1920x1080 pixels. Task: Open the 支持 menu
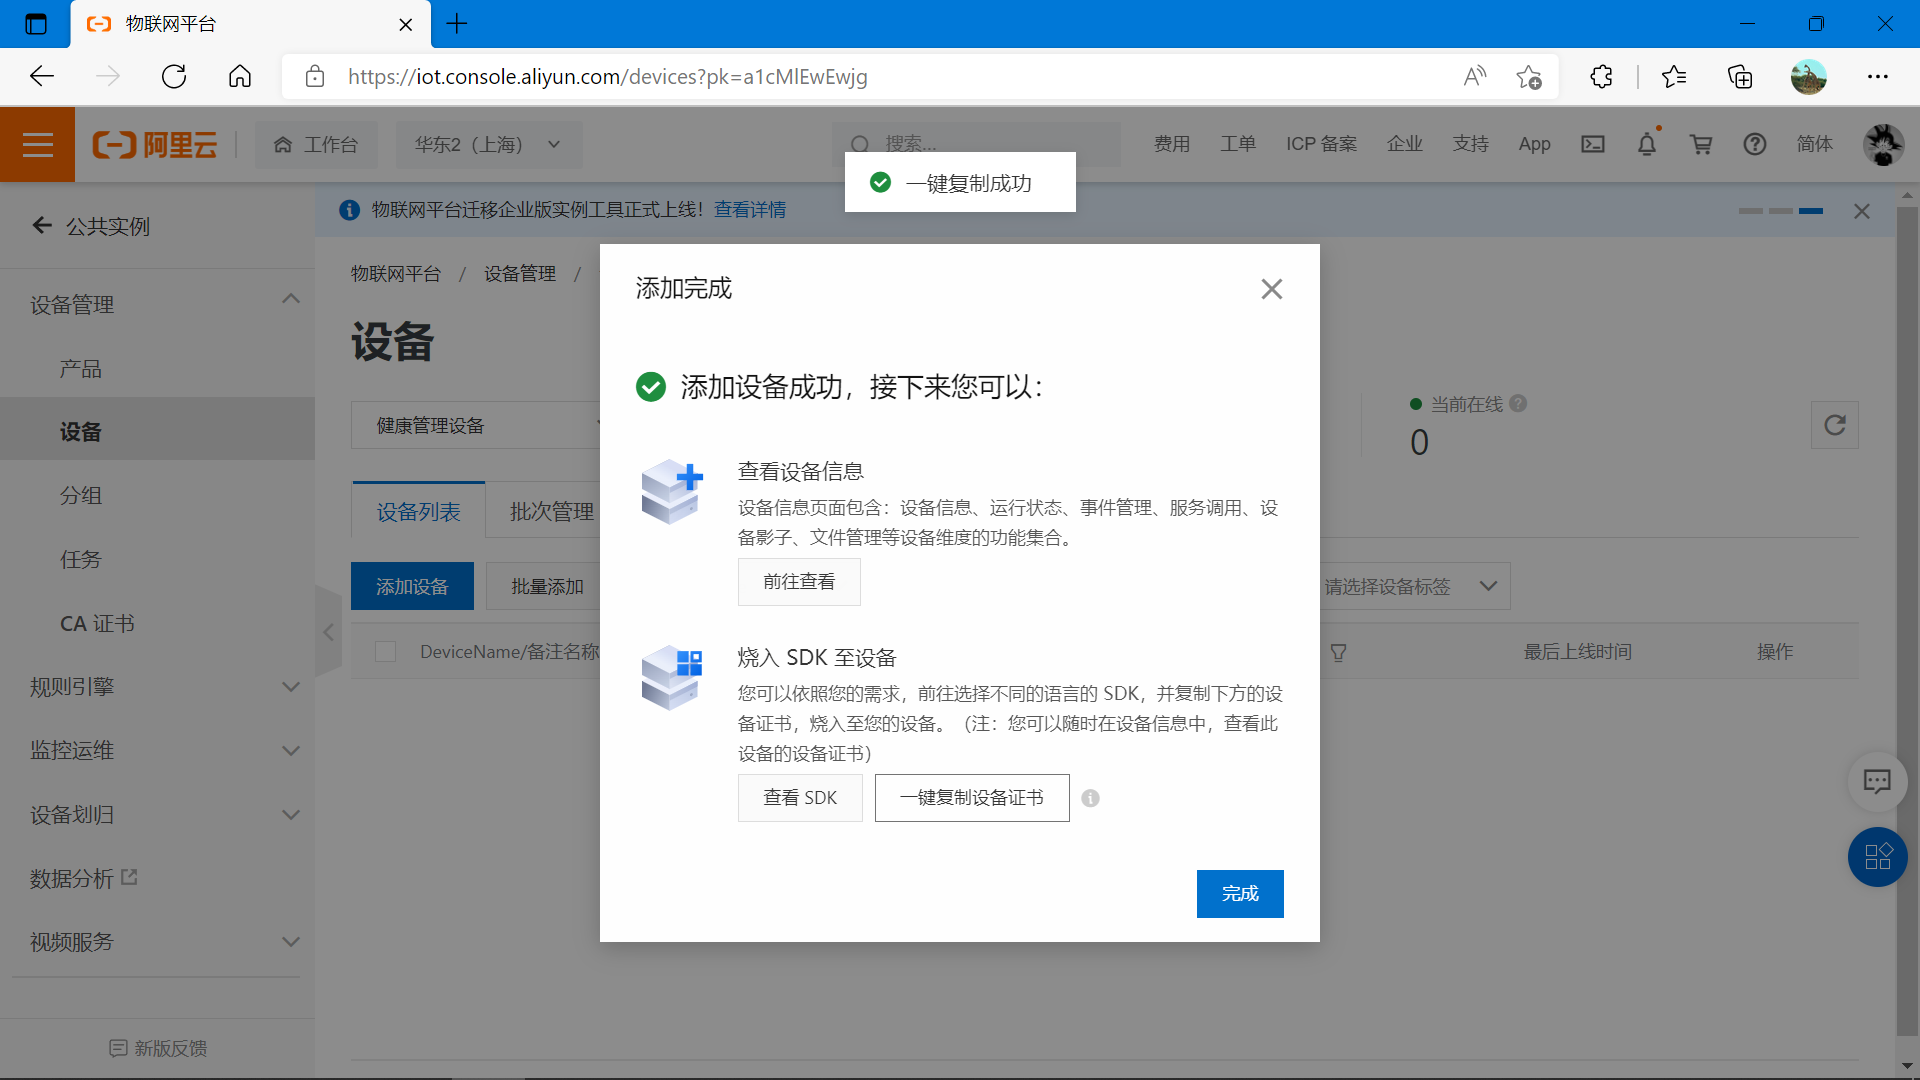tap(1471, 144)
